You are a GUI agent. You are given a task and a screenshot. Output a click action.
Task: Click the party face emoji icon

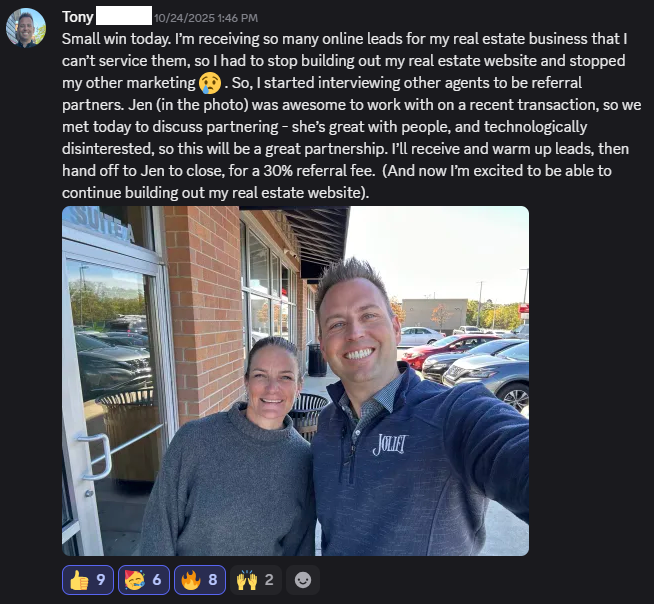(135, 580)
